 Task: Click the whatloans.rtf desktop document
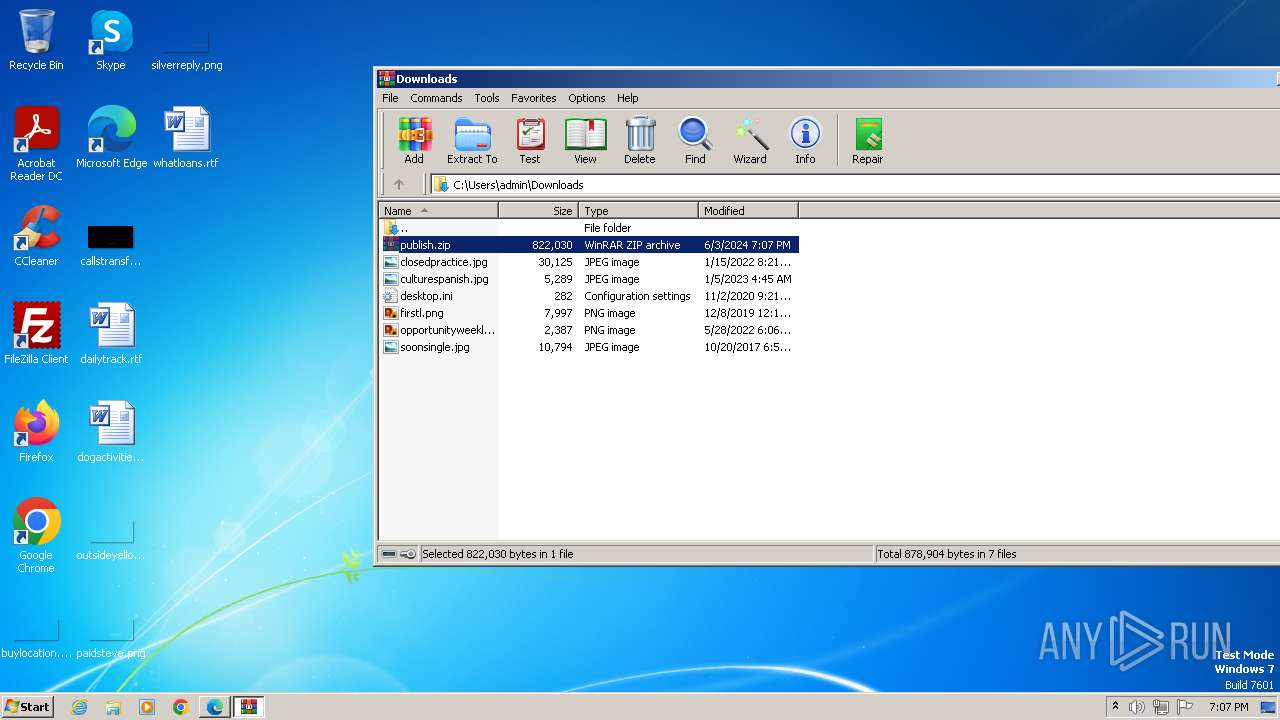coord(186,138)
